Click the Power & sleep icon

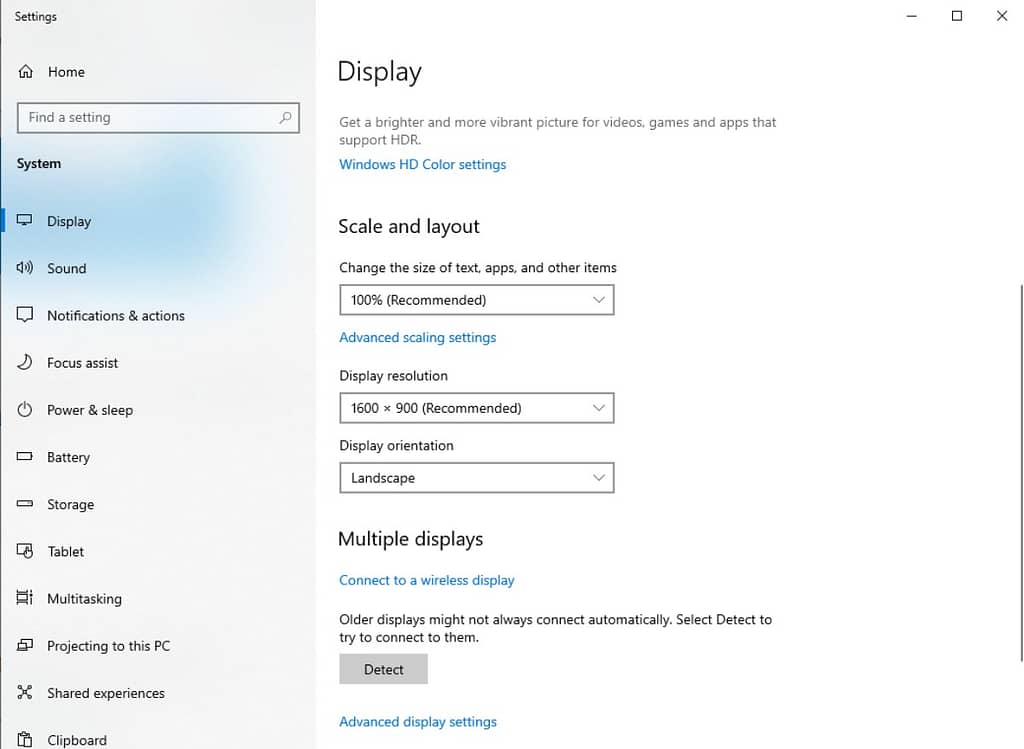tap(25, 409)
